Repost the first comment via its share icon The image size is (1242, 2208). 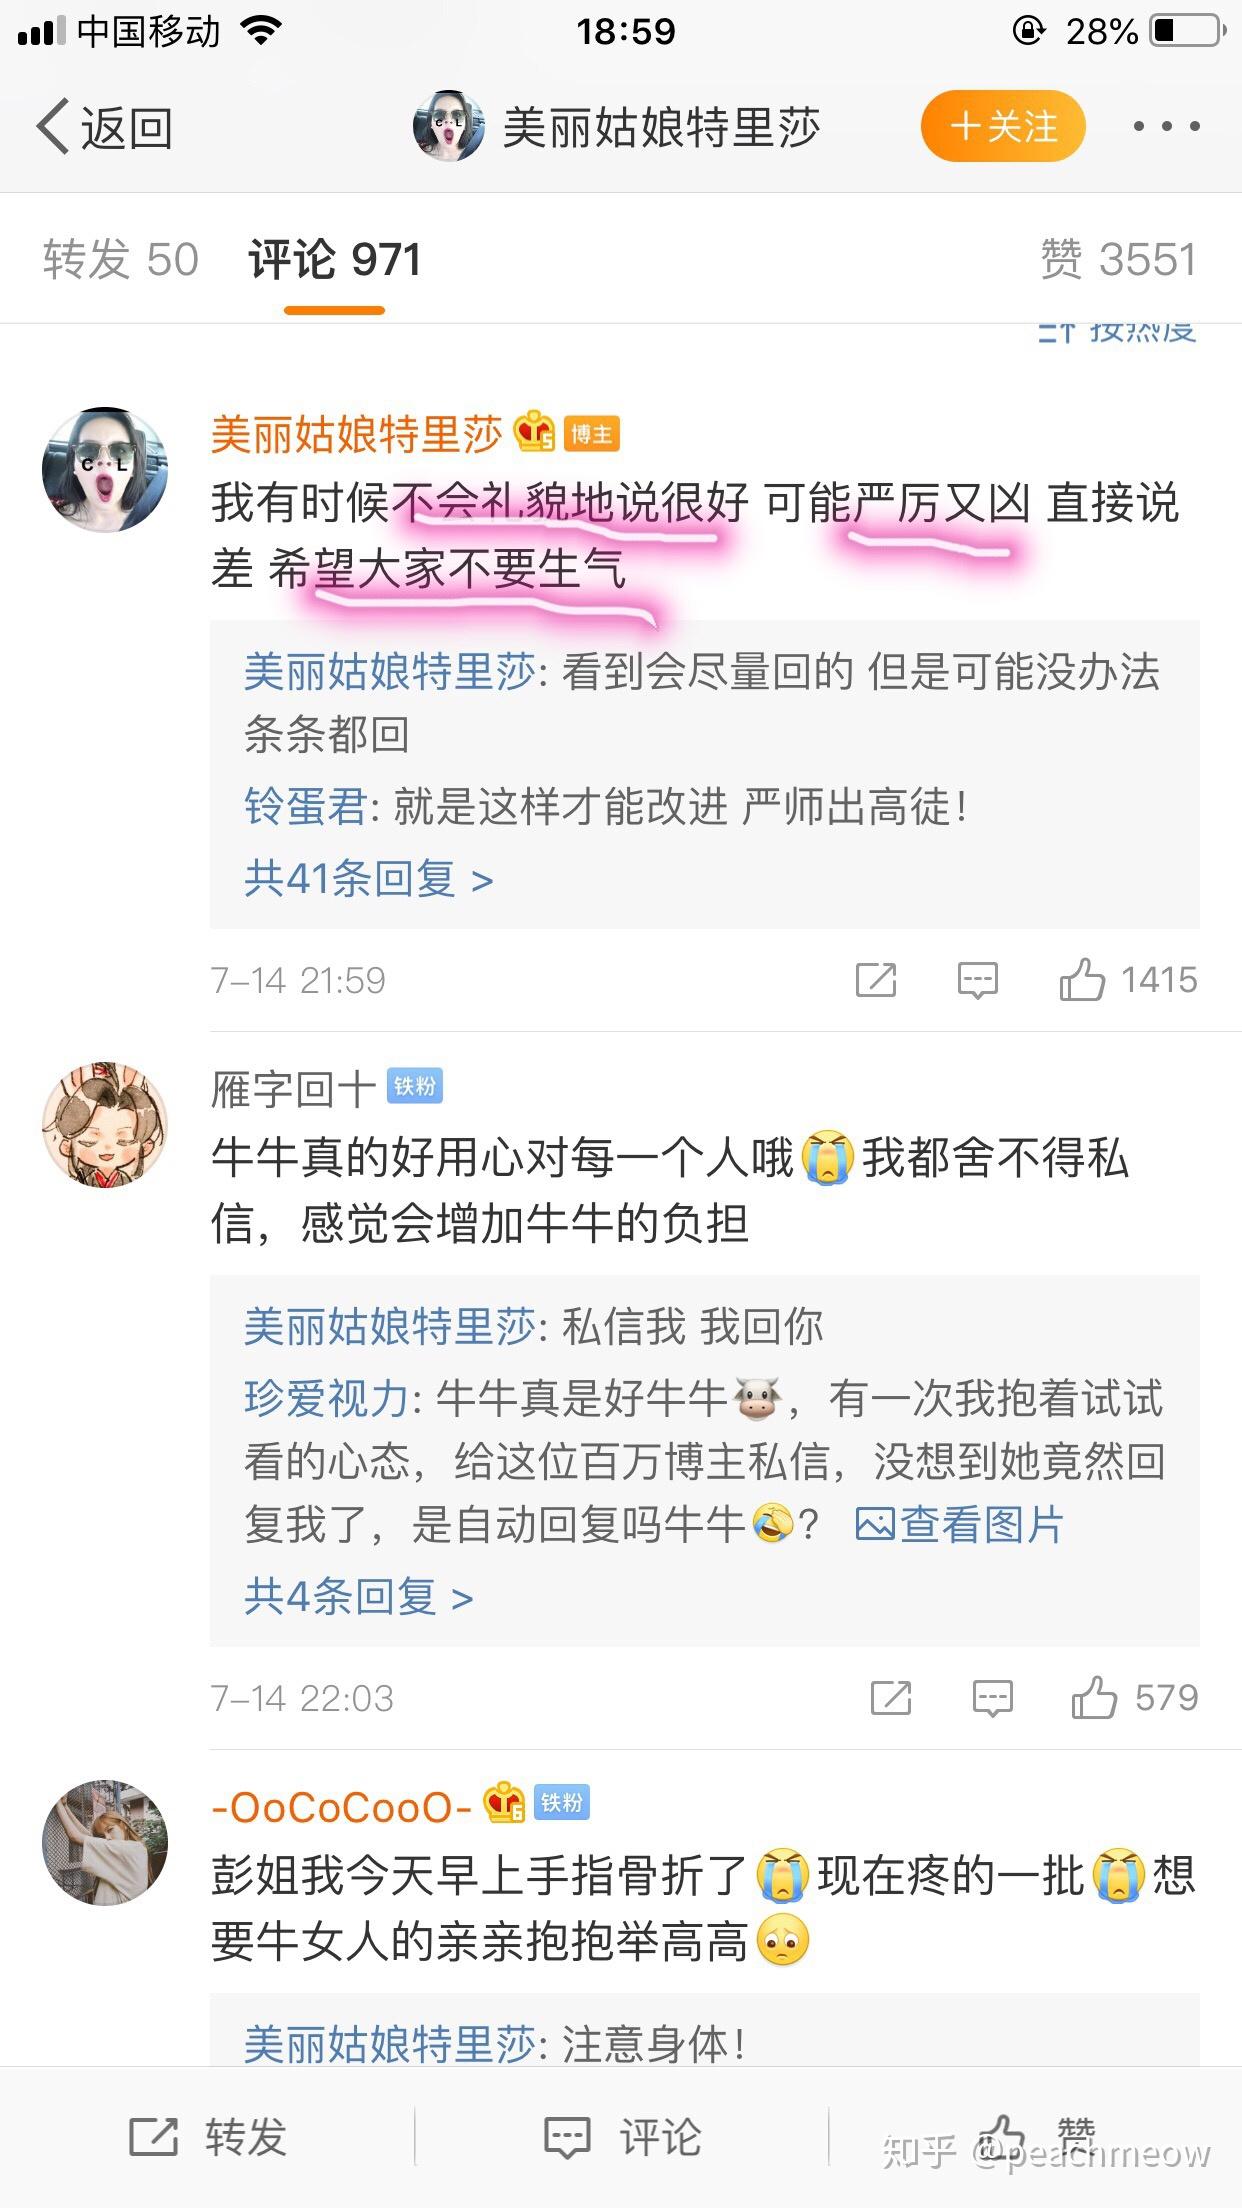coord(876,980)
